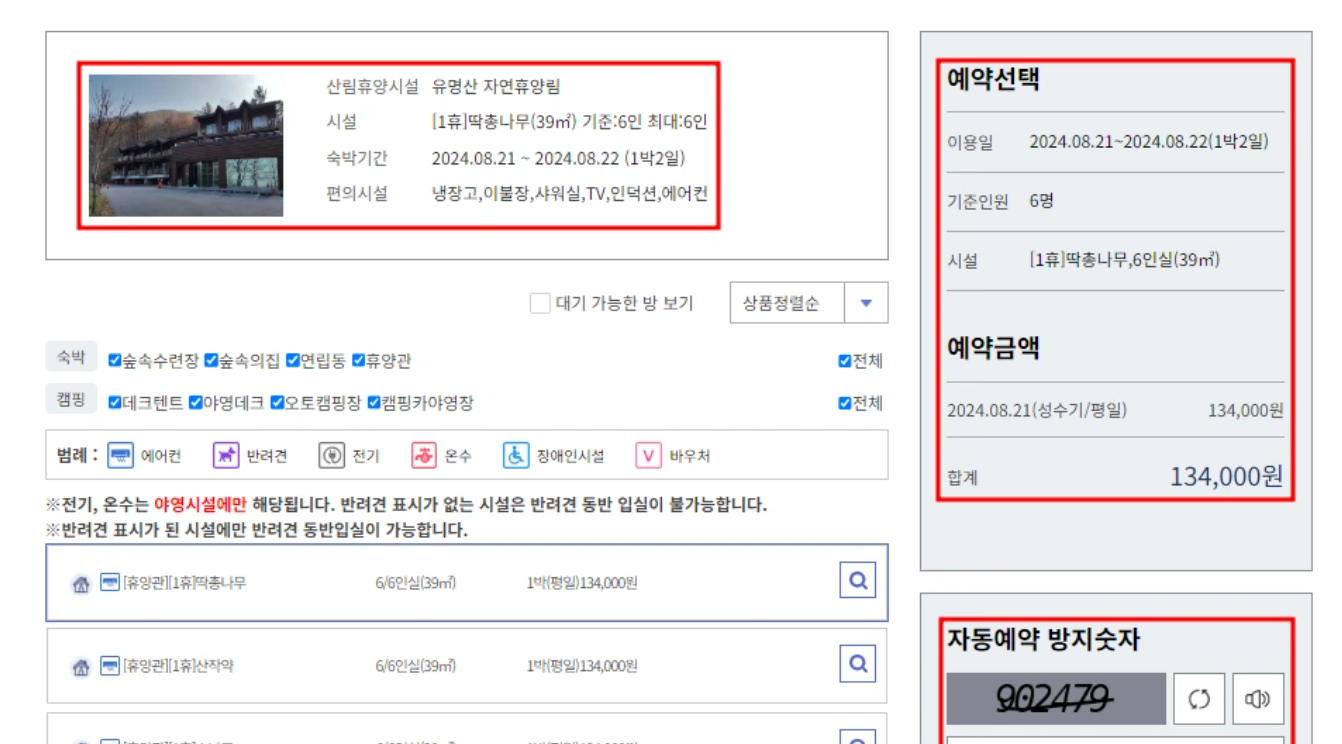
Task: Click air conditioner icon in 산작약 row
Action: [110, 666]
